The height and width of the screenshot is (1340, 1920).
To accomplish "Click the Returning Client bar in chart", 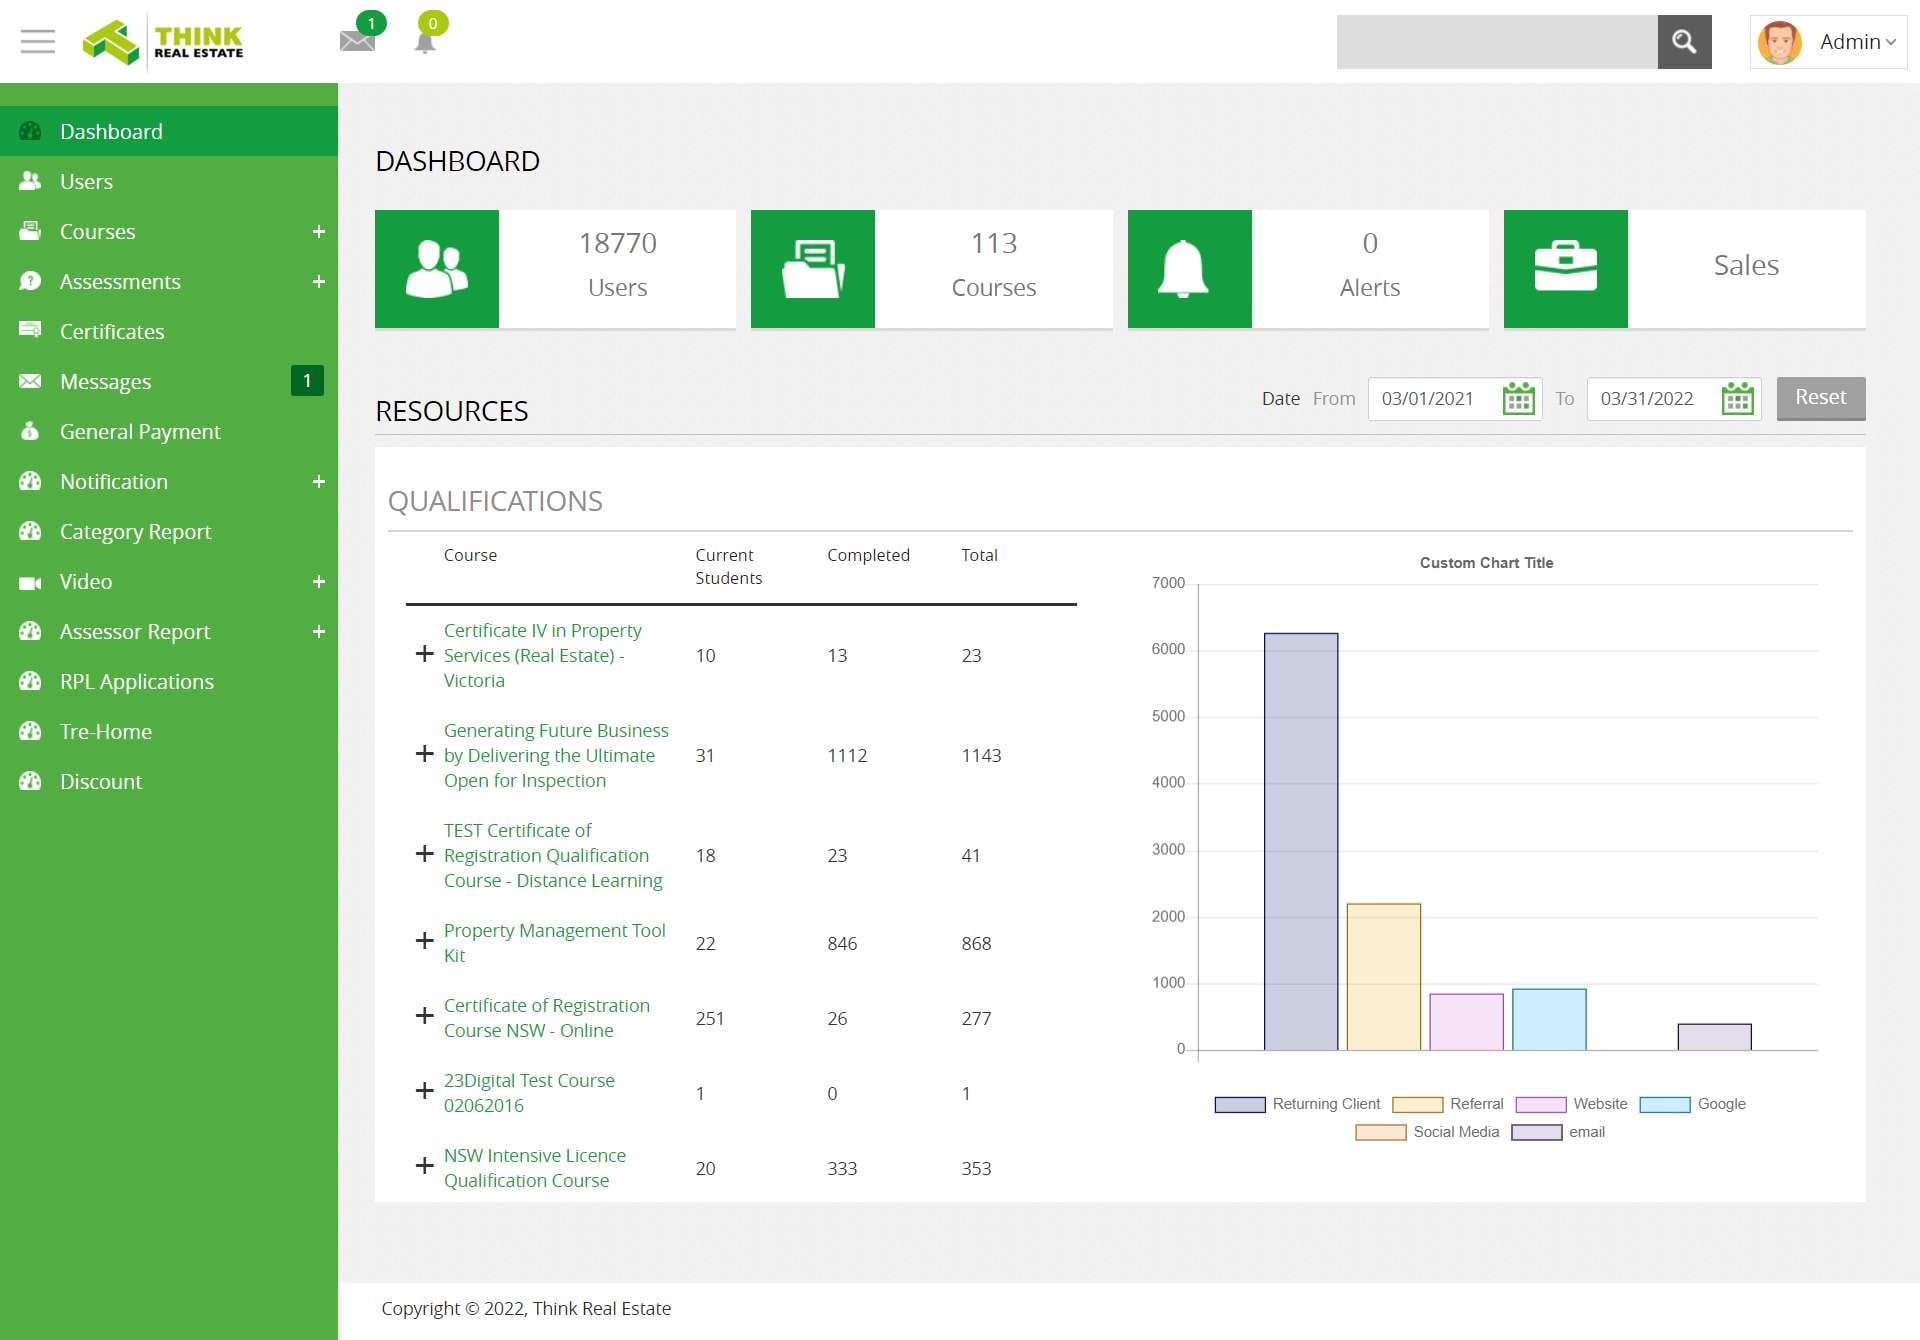I will 1300,841.
